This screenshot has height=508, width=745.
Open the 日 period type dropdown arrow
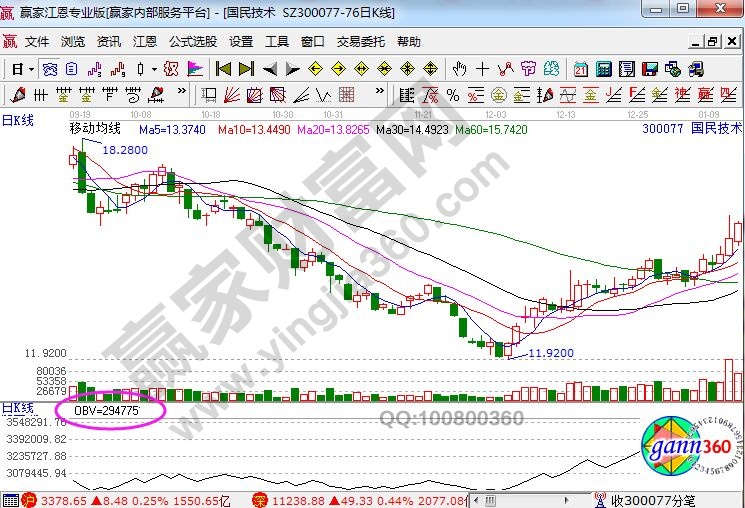(31, 69)
